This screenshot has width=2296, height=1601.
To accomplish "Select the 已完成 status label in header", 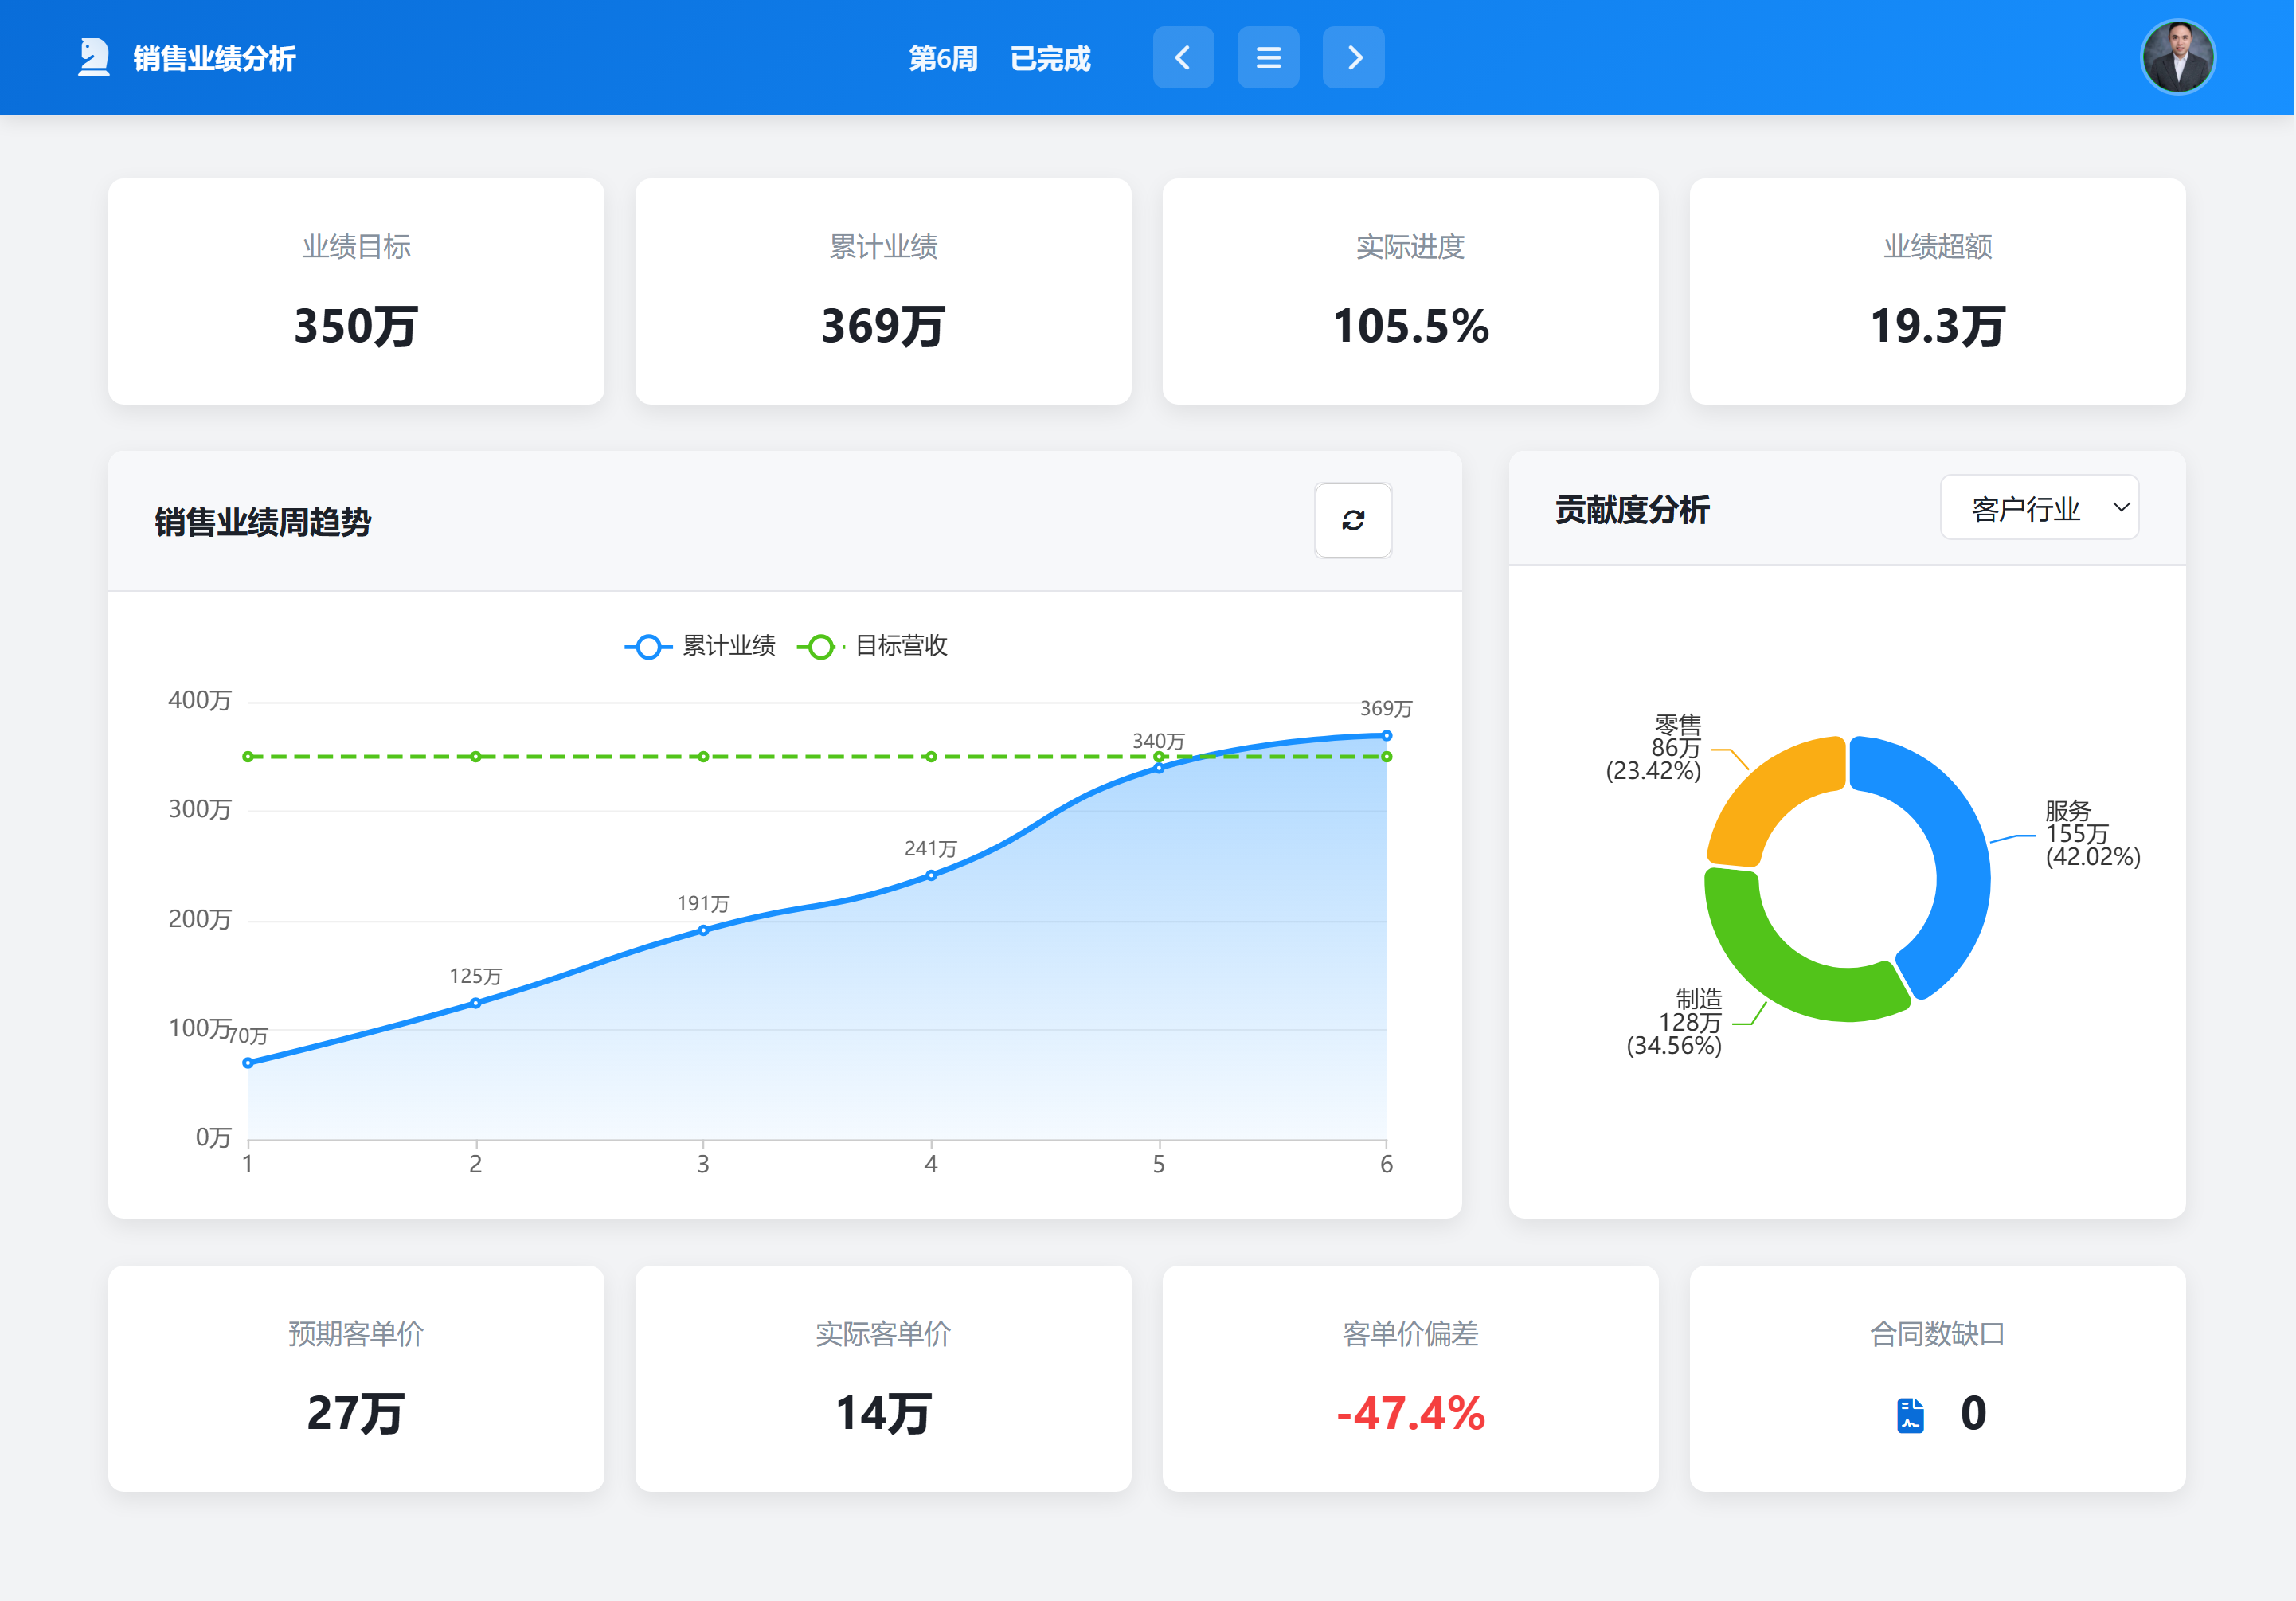I will [x=1051, y=58].
